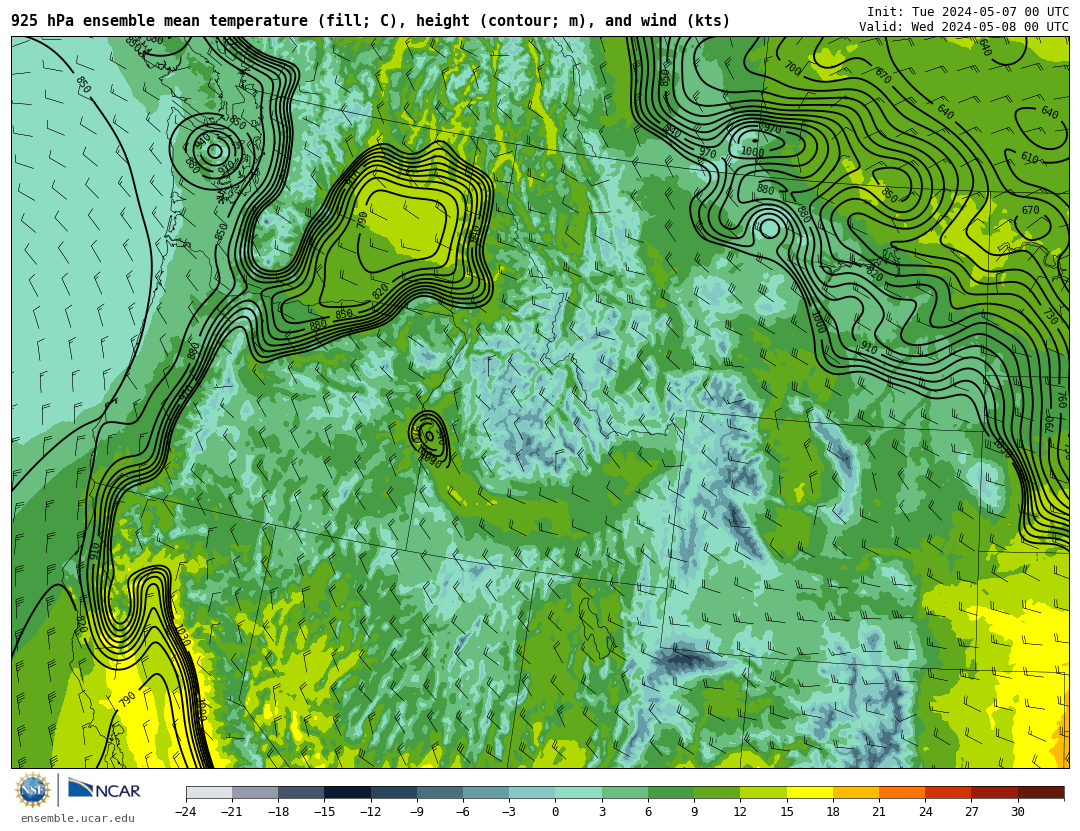Open the ensemble.ucar.edu link text
This screenshot has width=1080, height=831.
[78, 819]
